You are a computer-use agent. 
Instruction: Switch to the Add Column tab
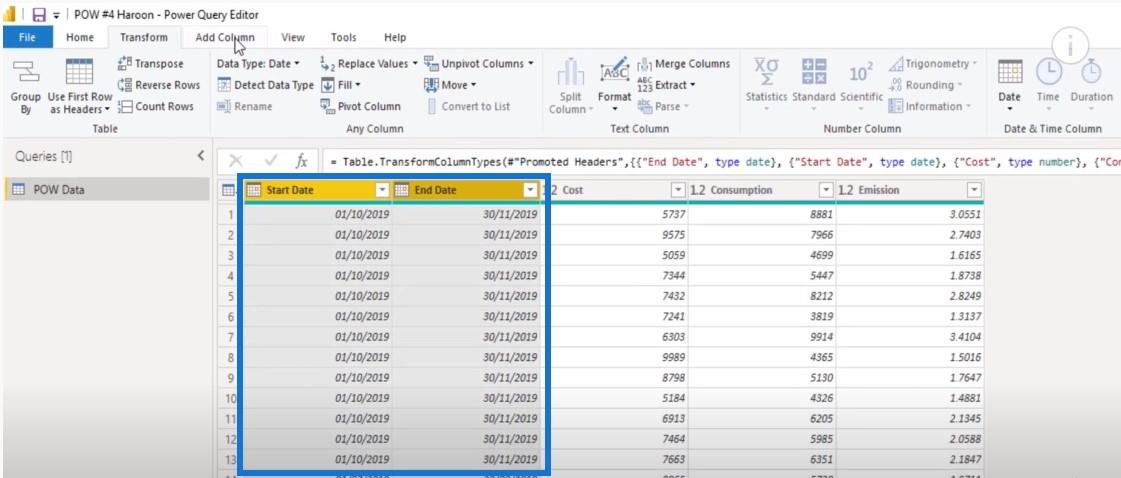pyautogui.click(x=224, y=37)
